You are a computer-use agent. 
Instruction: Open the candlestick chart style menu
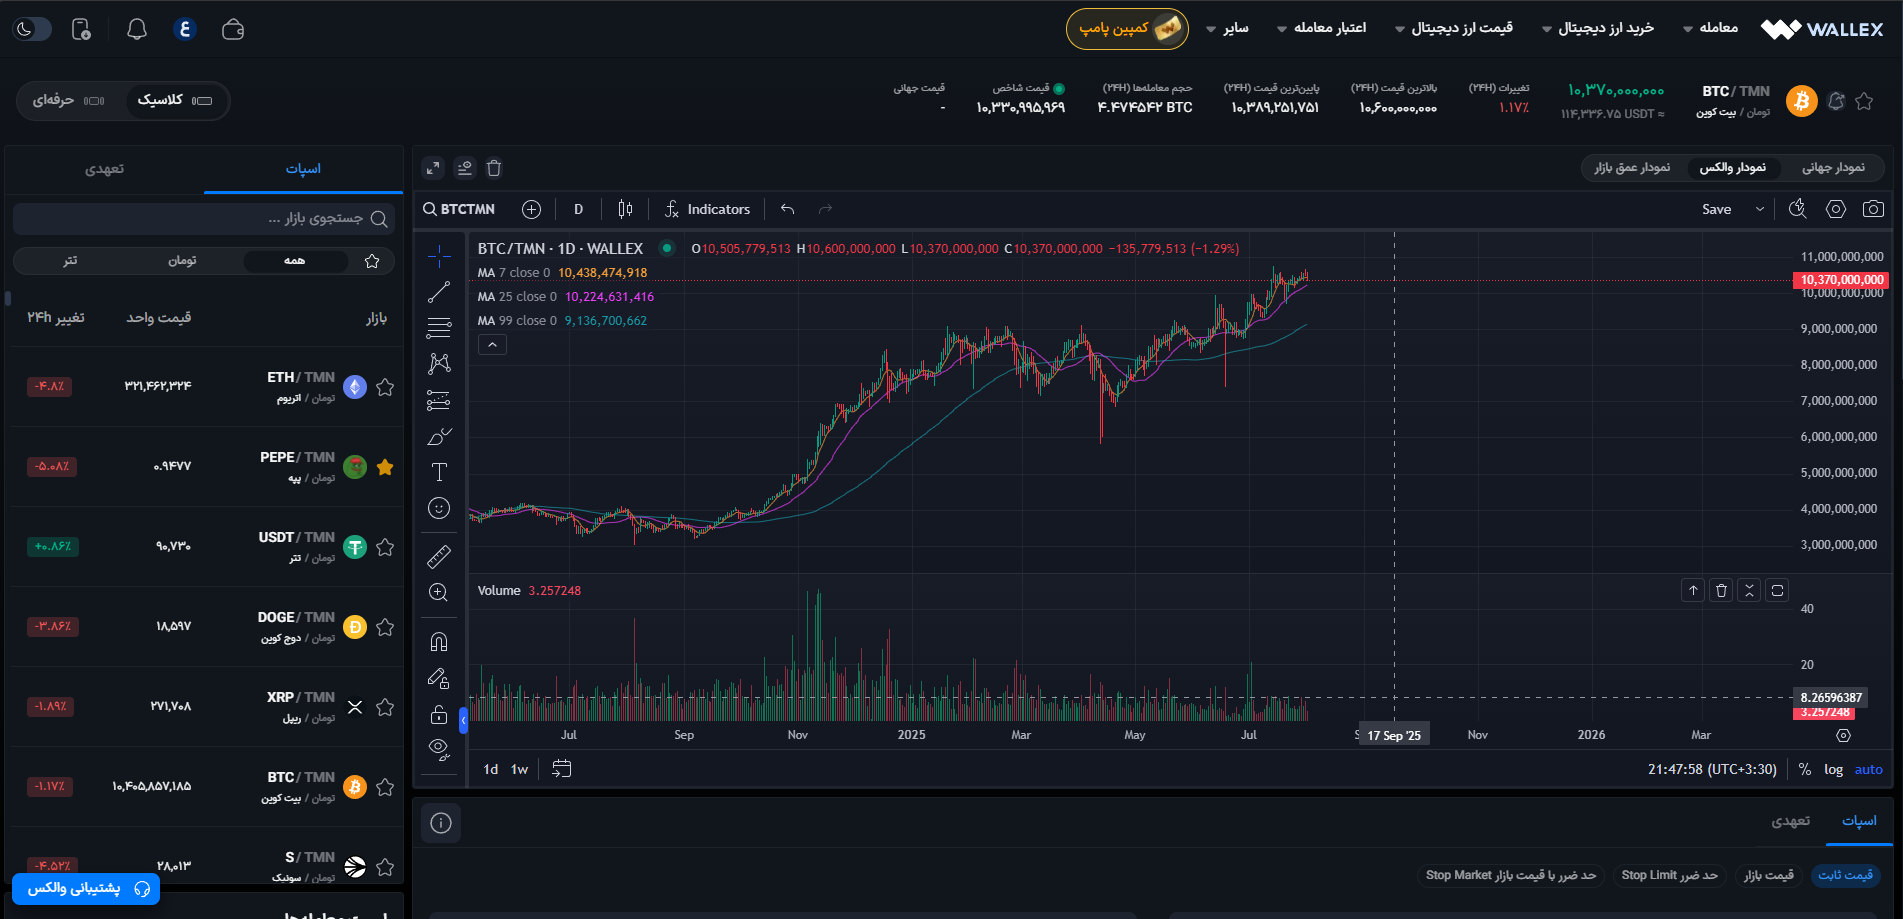coord(625,209)
